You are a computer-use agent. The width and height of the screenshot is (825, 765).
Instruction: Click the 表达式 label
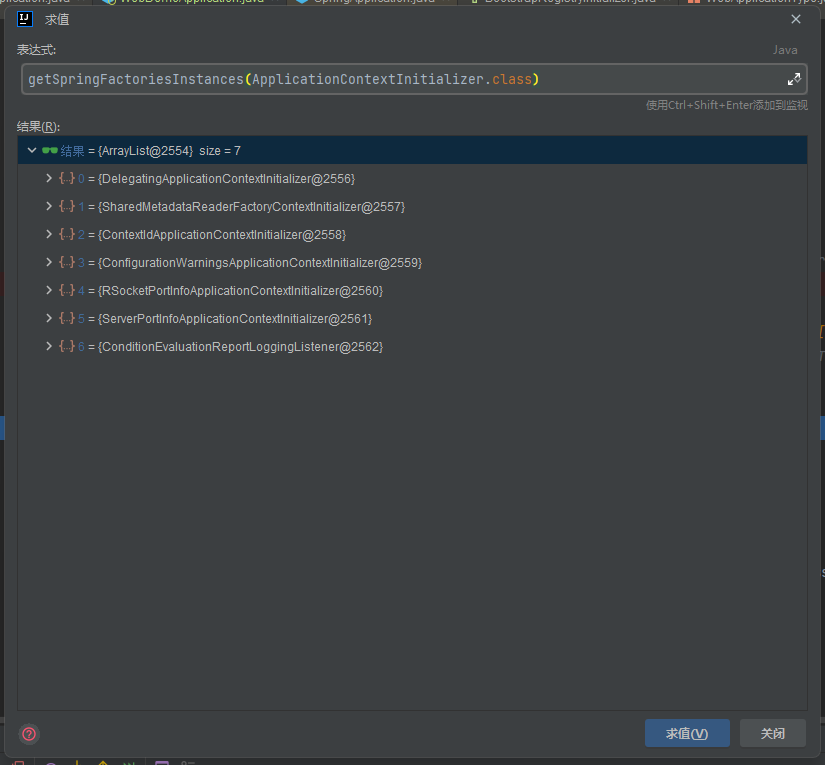tap(36, 50)
